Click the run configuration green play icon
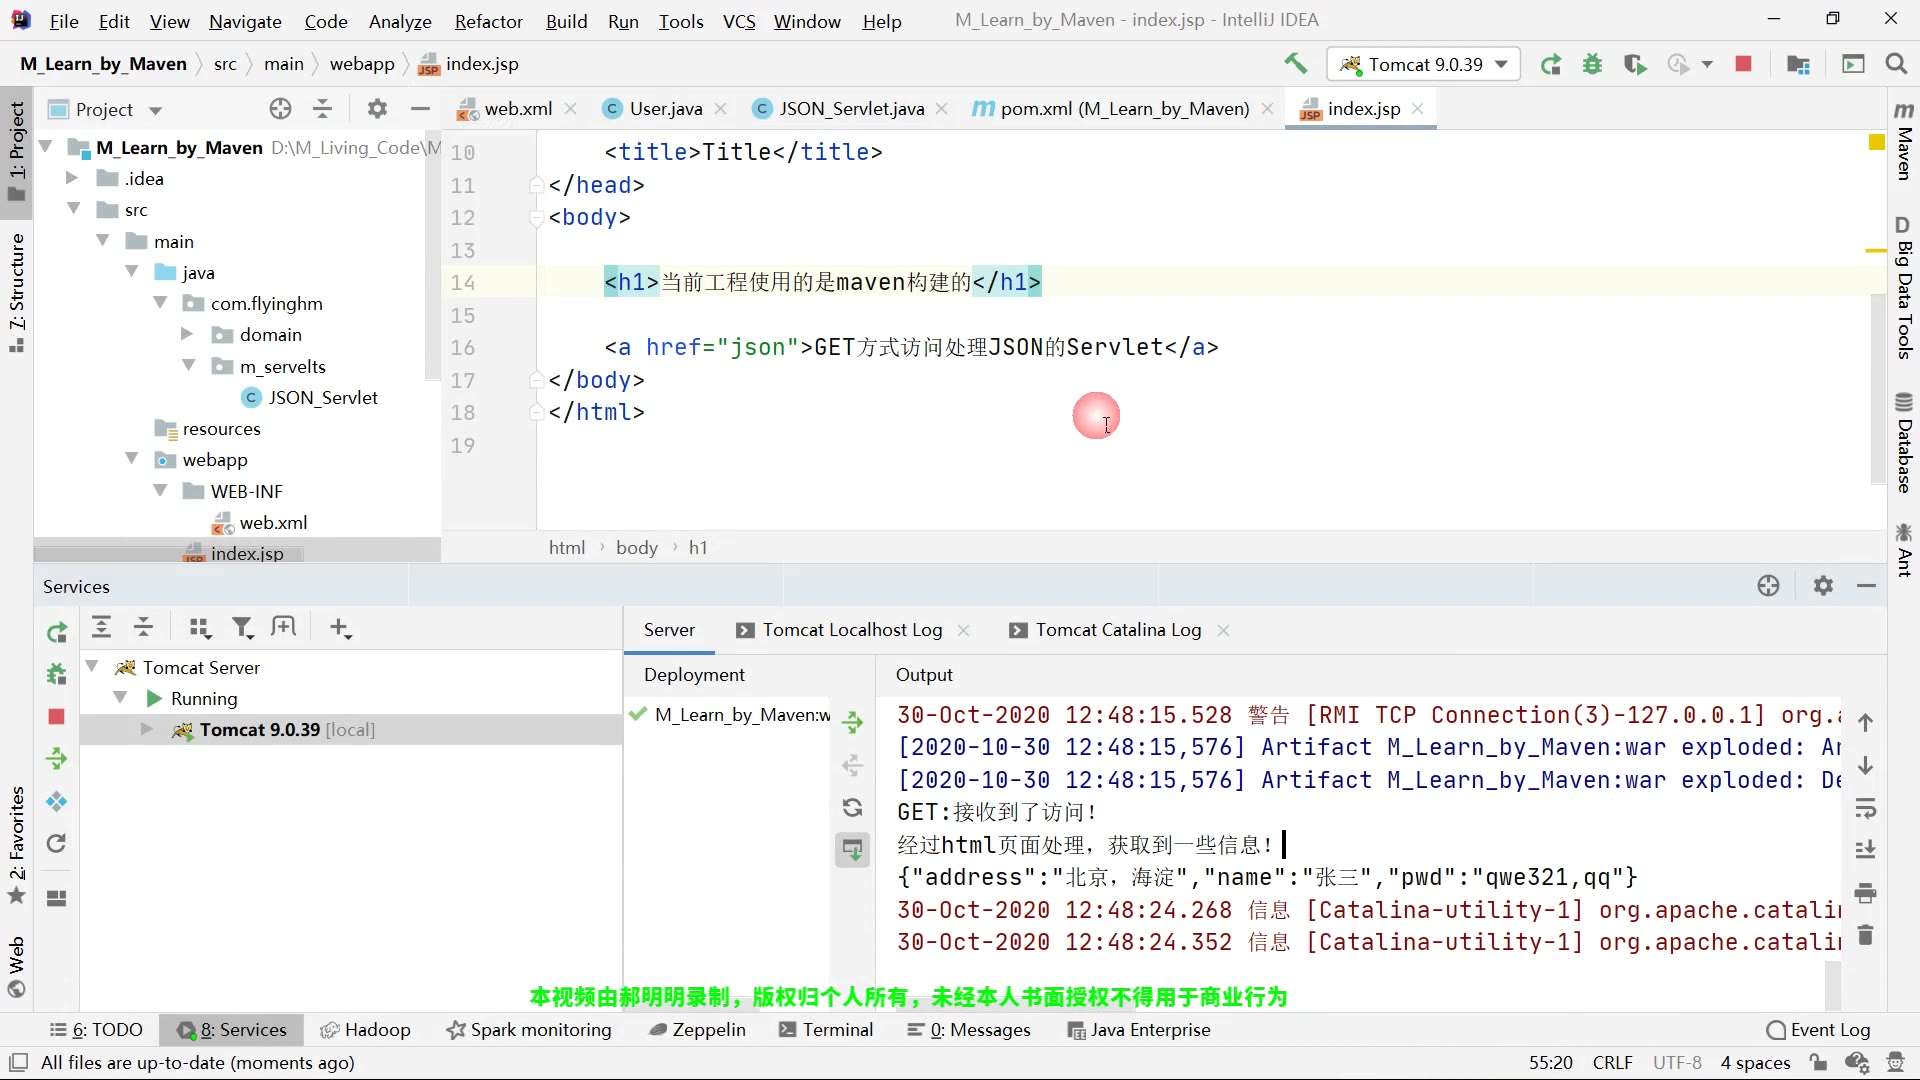This screenshot has width=1920, height=1080. click(1552, 63)
